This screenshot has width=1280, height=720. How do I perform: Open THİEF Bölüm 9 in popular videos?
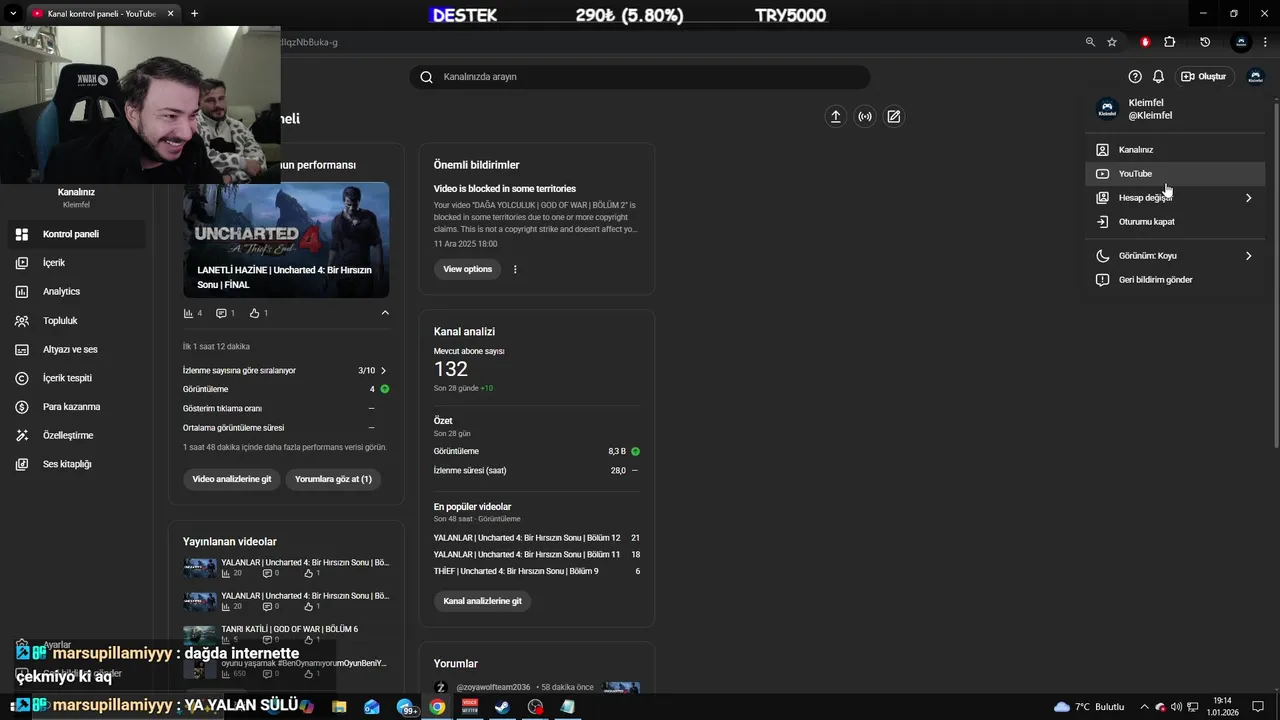pyautogui.click(x=516, y=571)
